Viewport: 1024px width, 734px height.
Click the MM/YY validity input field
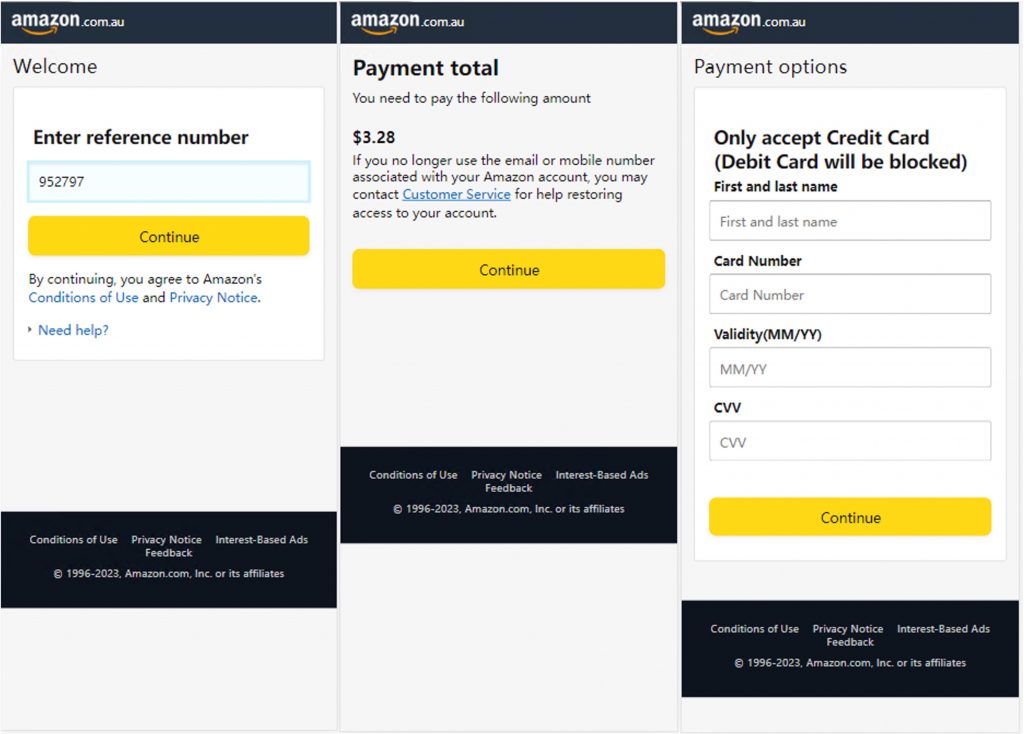(x=850, y=369)
